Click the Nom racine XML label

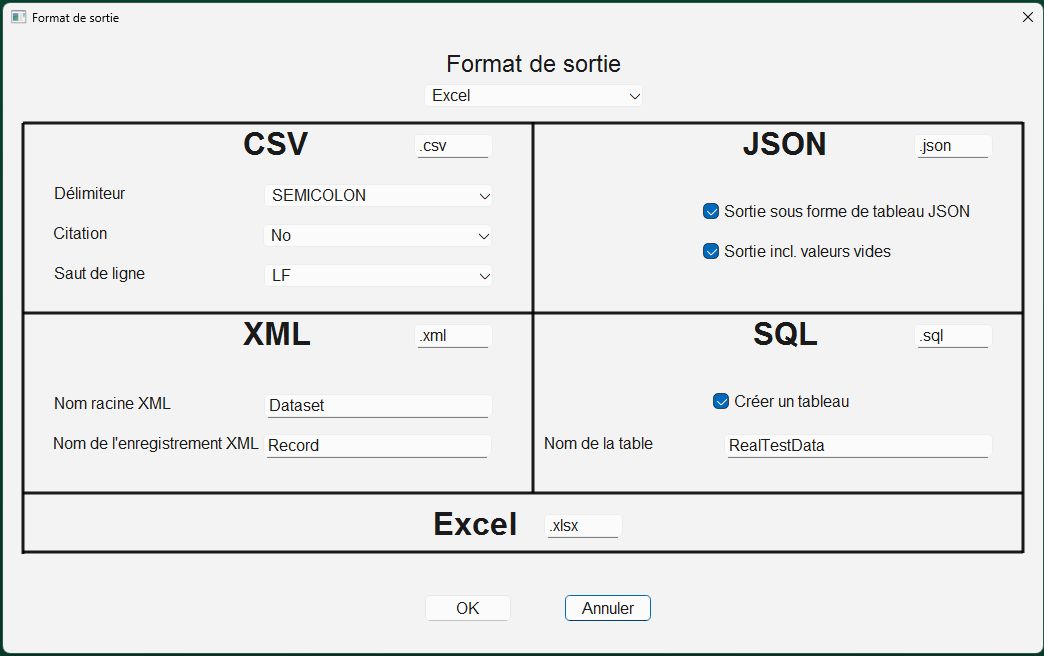(x=113, y=404)
